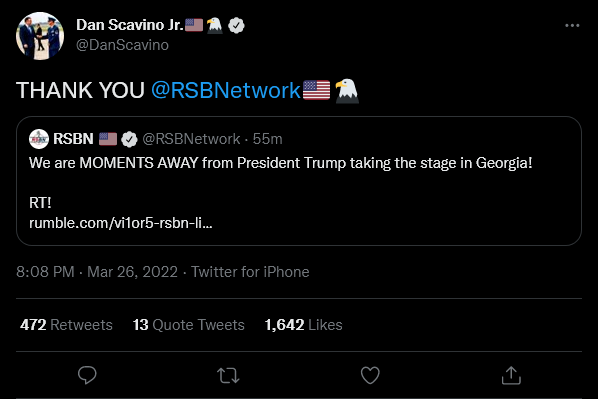Click the Twitter for iPhone source label

click(250, 272)
